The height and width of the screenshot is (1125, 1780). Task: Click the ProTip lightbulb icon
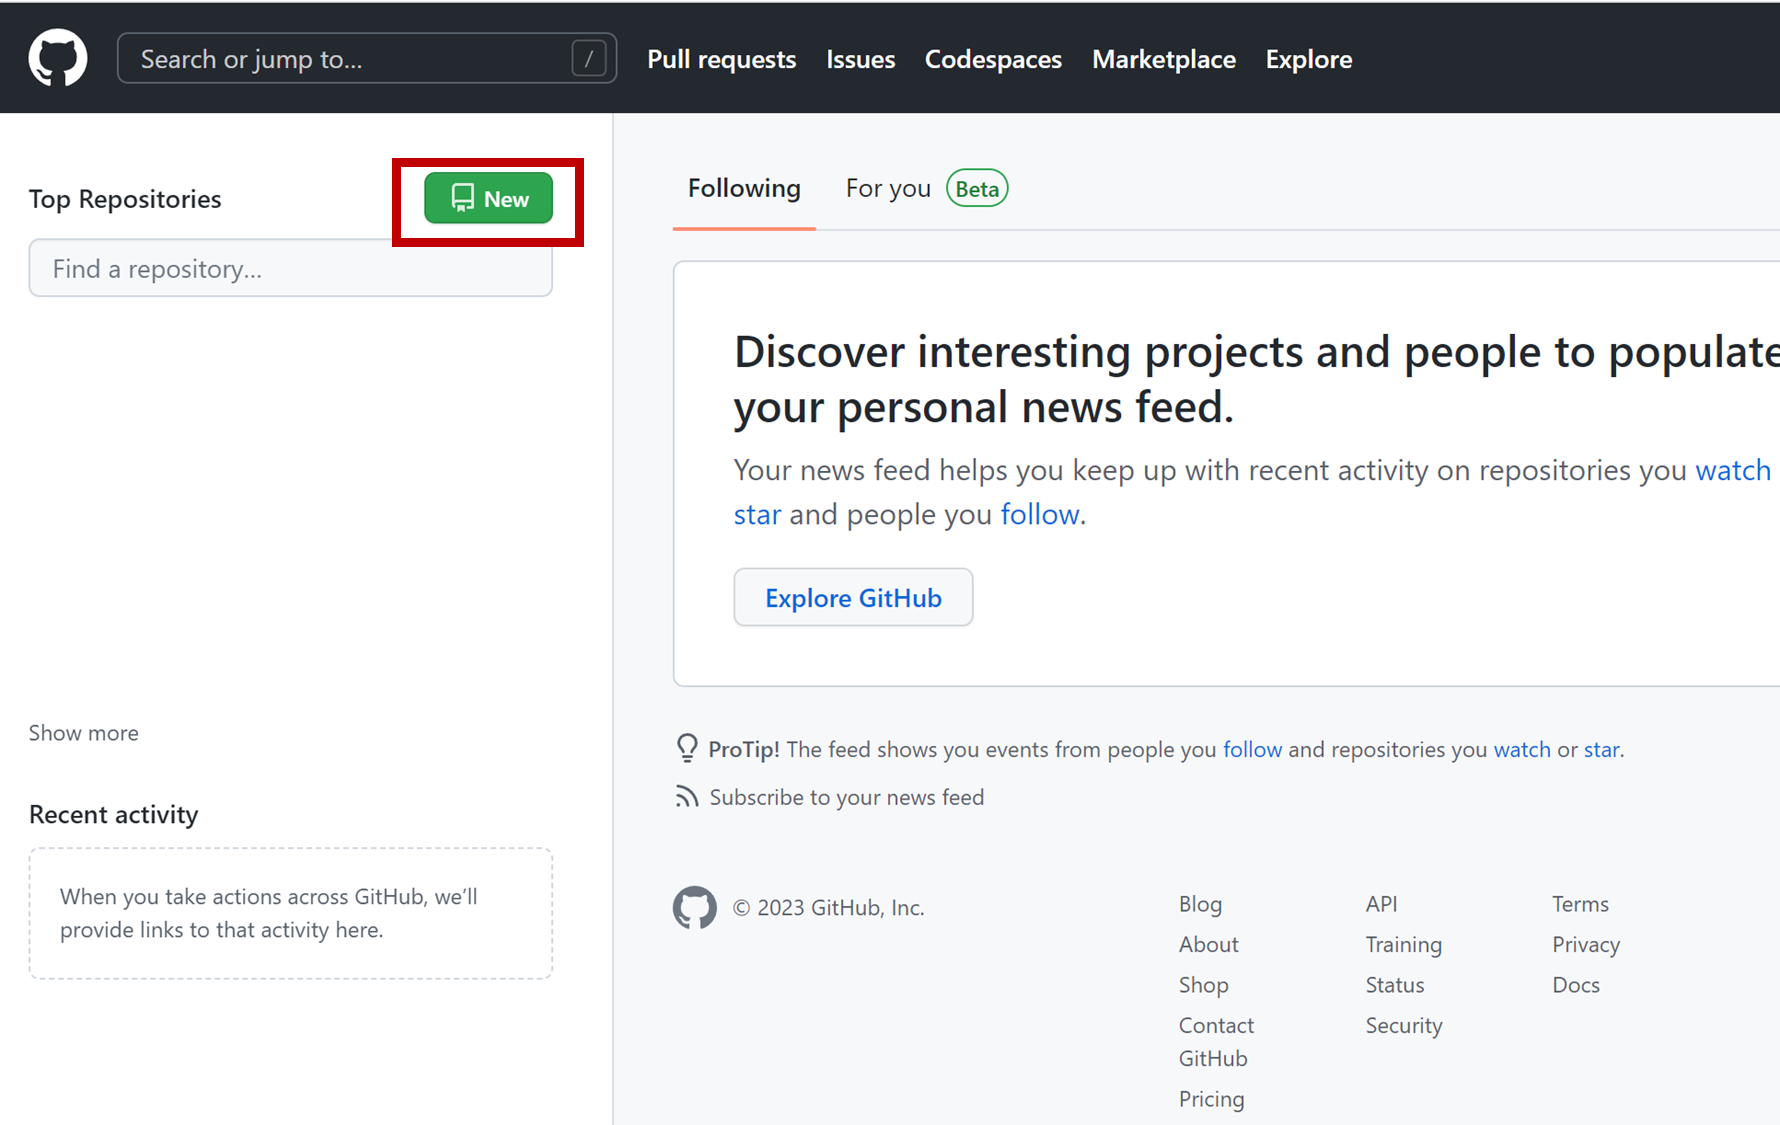(x=687, y=748)
